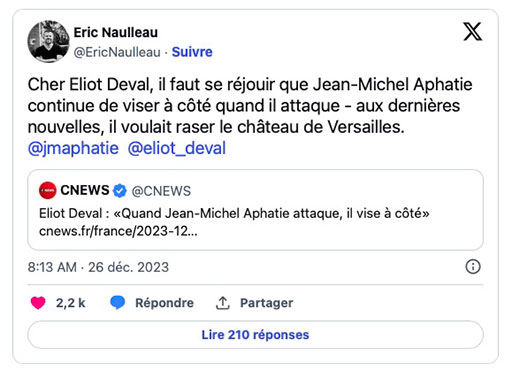Click the Lire 210 réponses button
The width and height of the screenshot is (512, 371).
(x=255, y=335)
